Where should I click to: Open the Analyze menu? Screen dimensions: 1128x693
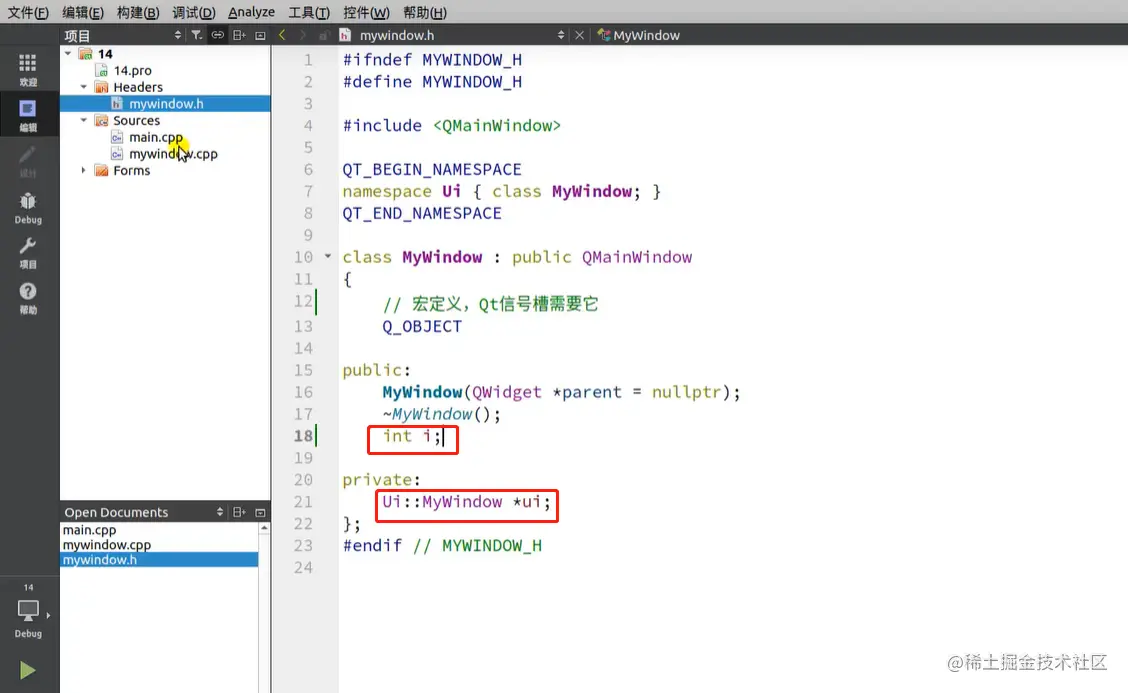tap(251, 12)
